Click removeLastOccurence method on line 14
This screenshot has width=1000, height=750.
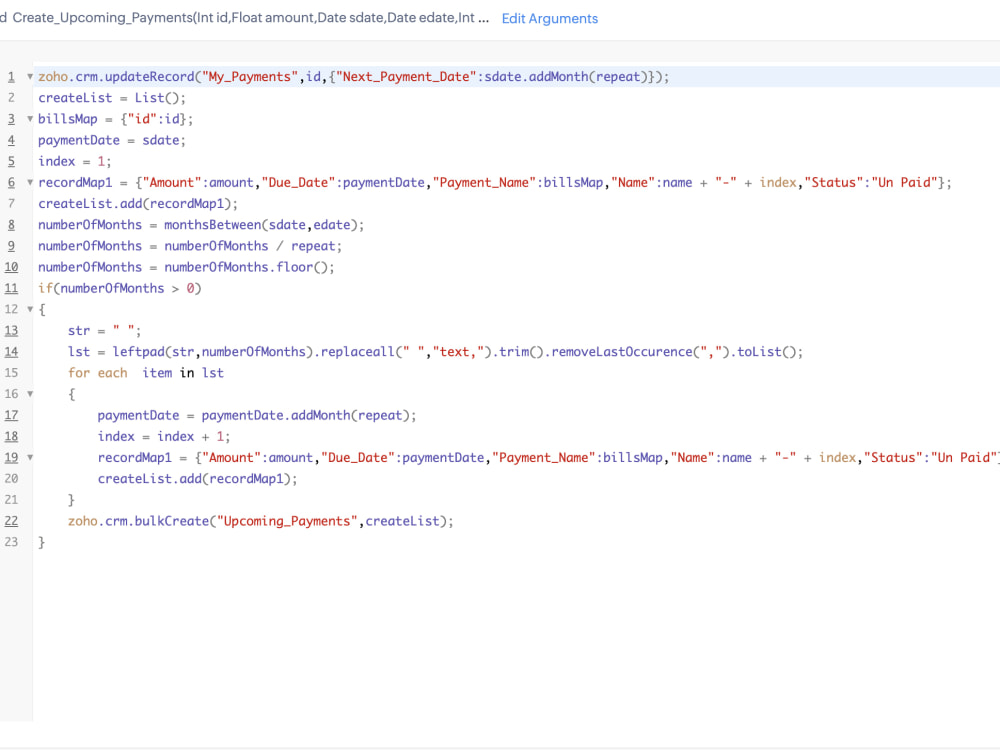621,351
